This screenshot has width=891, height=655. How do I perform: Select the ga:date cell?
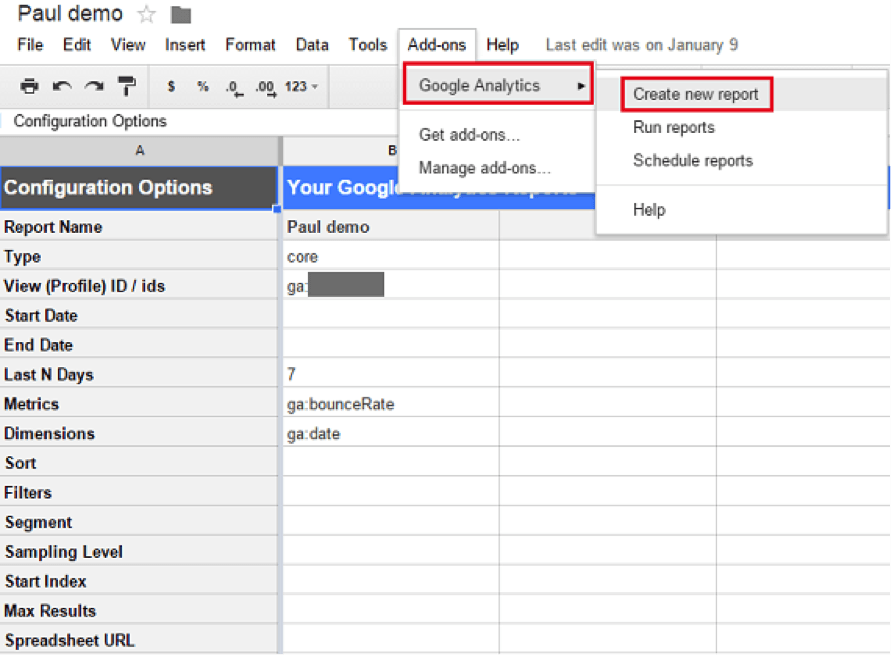pyautogui.click(x=391, y=433)
